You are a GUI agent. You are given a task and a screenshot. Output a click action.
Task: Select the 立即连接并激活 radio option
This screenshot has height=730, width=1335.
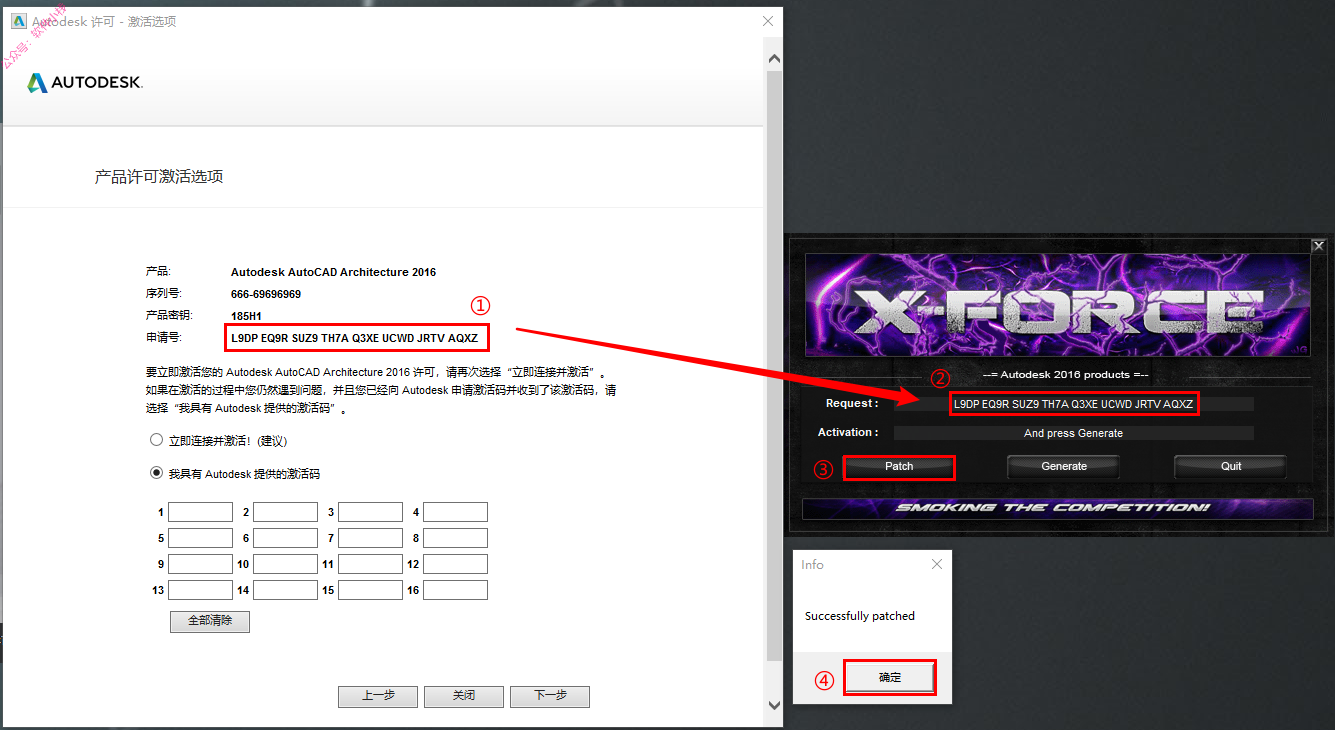click(x=156, y=440)
